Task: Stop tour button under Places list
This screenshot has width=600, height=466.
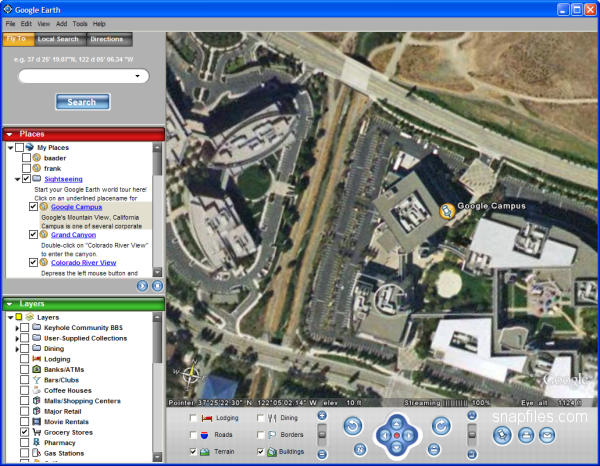Action: point(157,286)
